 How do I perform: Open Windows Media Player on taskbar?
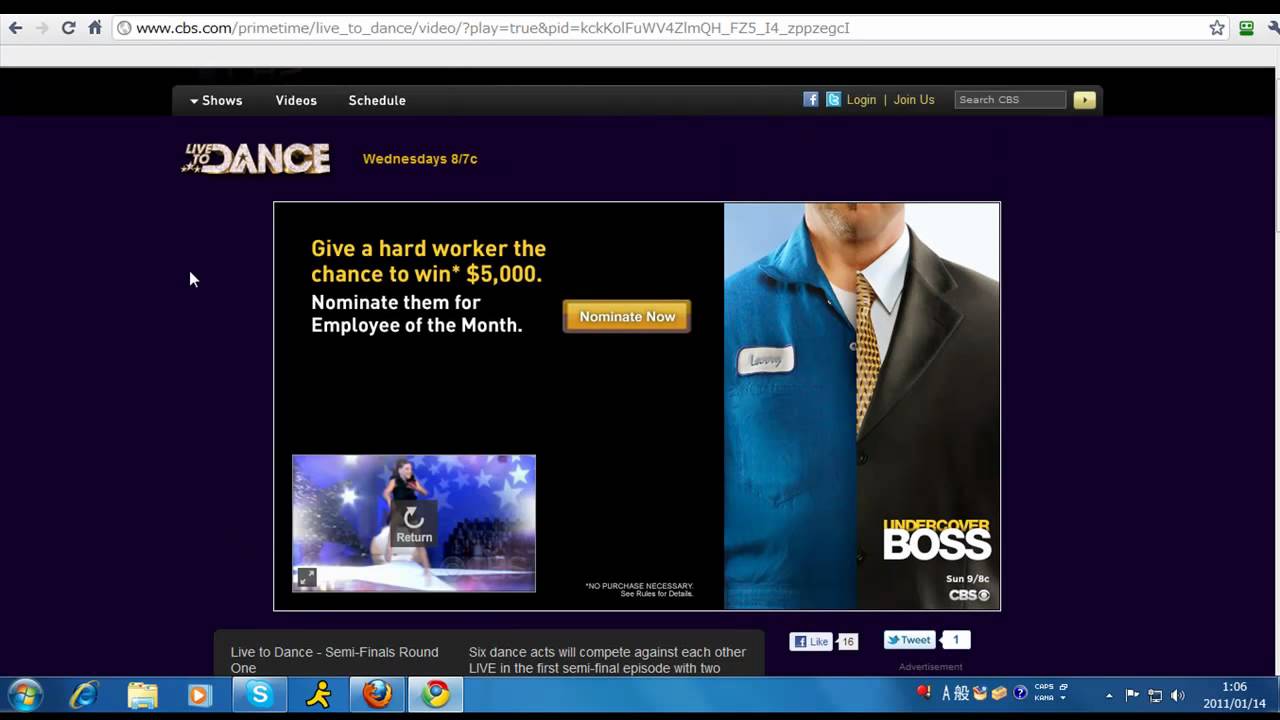pos(200,694)
